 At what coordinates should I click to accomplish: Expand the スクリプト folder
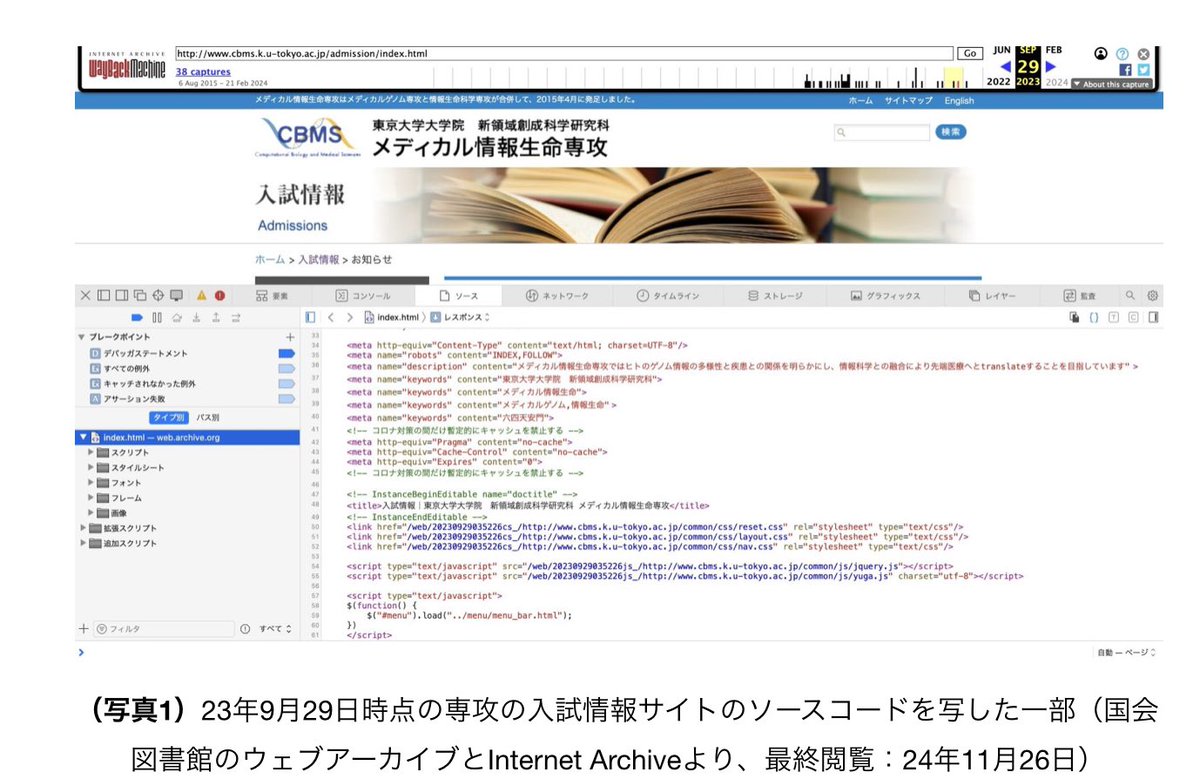pos(90,452)
